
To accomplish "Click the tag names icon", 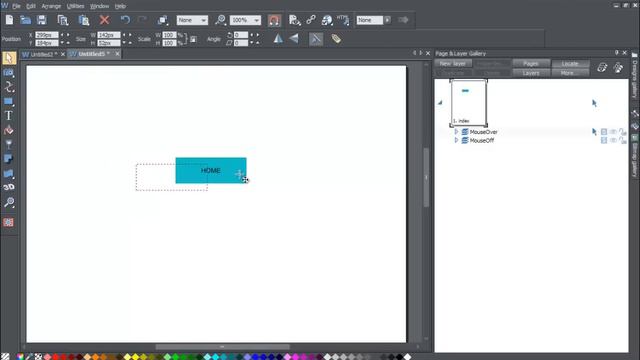I will (336, 39).
